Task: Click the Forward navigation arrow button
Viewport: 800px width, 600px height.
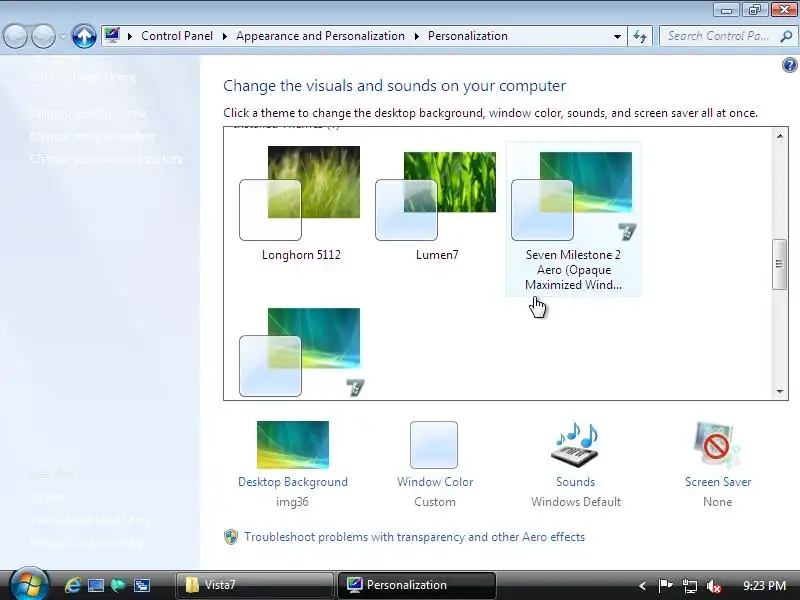Action: click(43, 36)
